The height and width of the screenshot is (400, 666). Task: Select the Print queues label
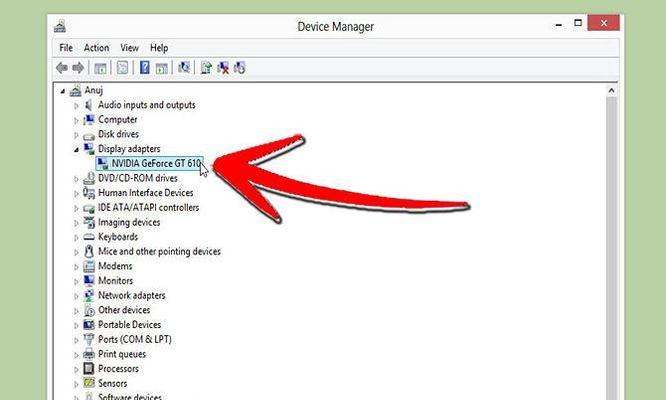coord(122,354)
